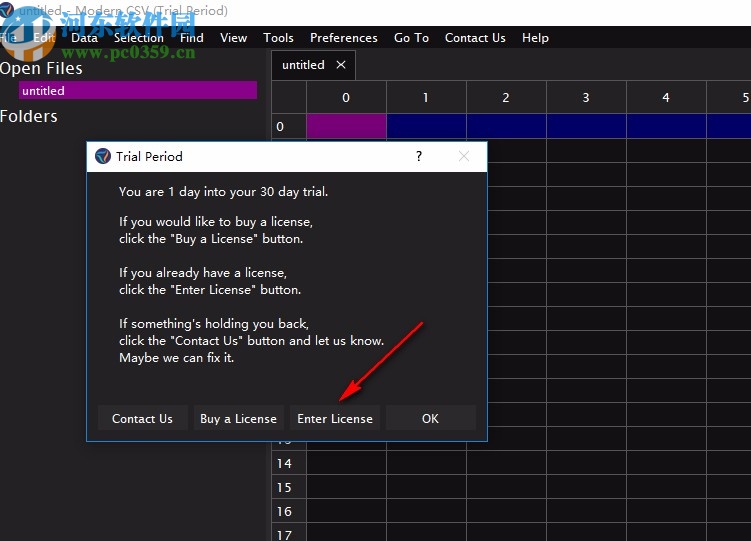Select the untitled tab

coord(303,65)
